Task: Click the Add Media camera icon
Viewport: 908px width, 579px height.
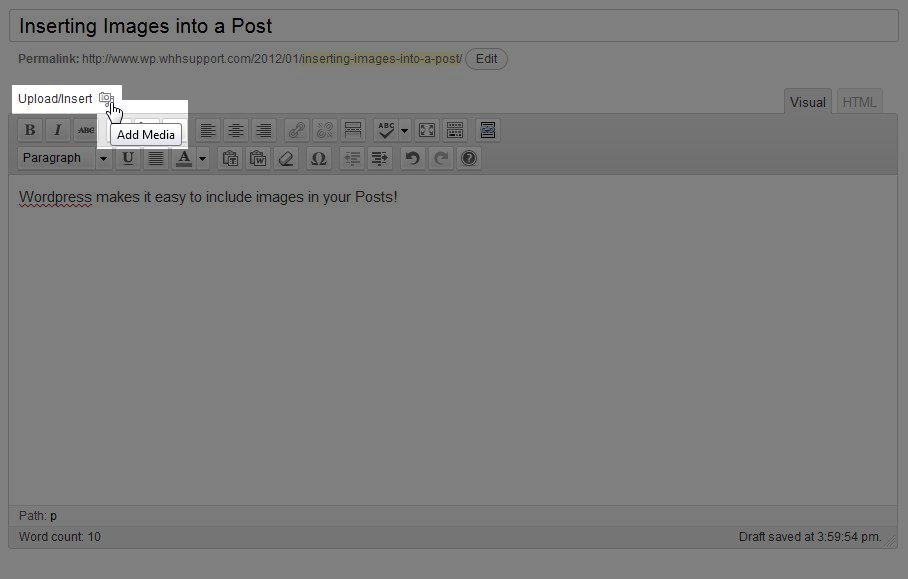Action: pyautogui.click(x=106, y=98)
